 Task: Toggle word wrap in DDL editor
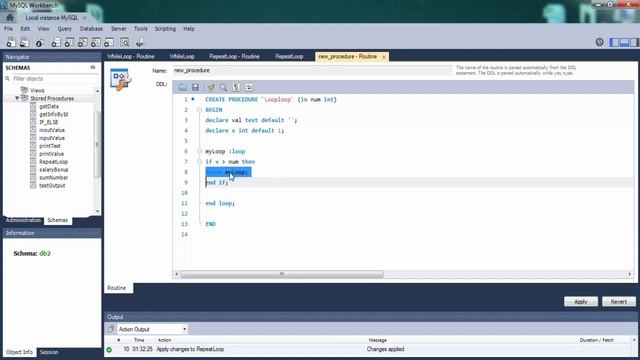click(249, 87)
